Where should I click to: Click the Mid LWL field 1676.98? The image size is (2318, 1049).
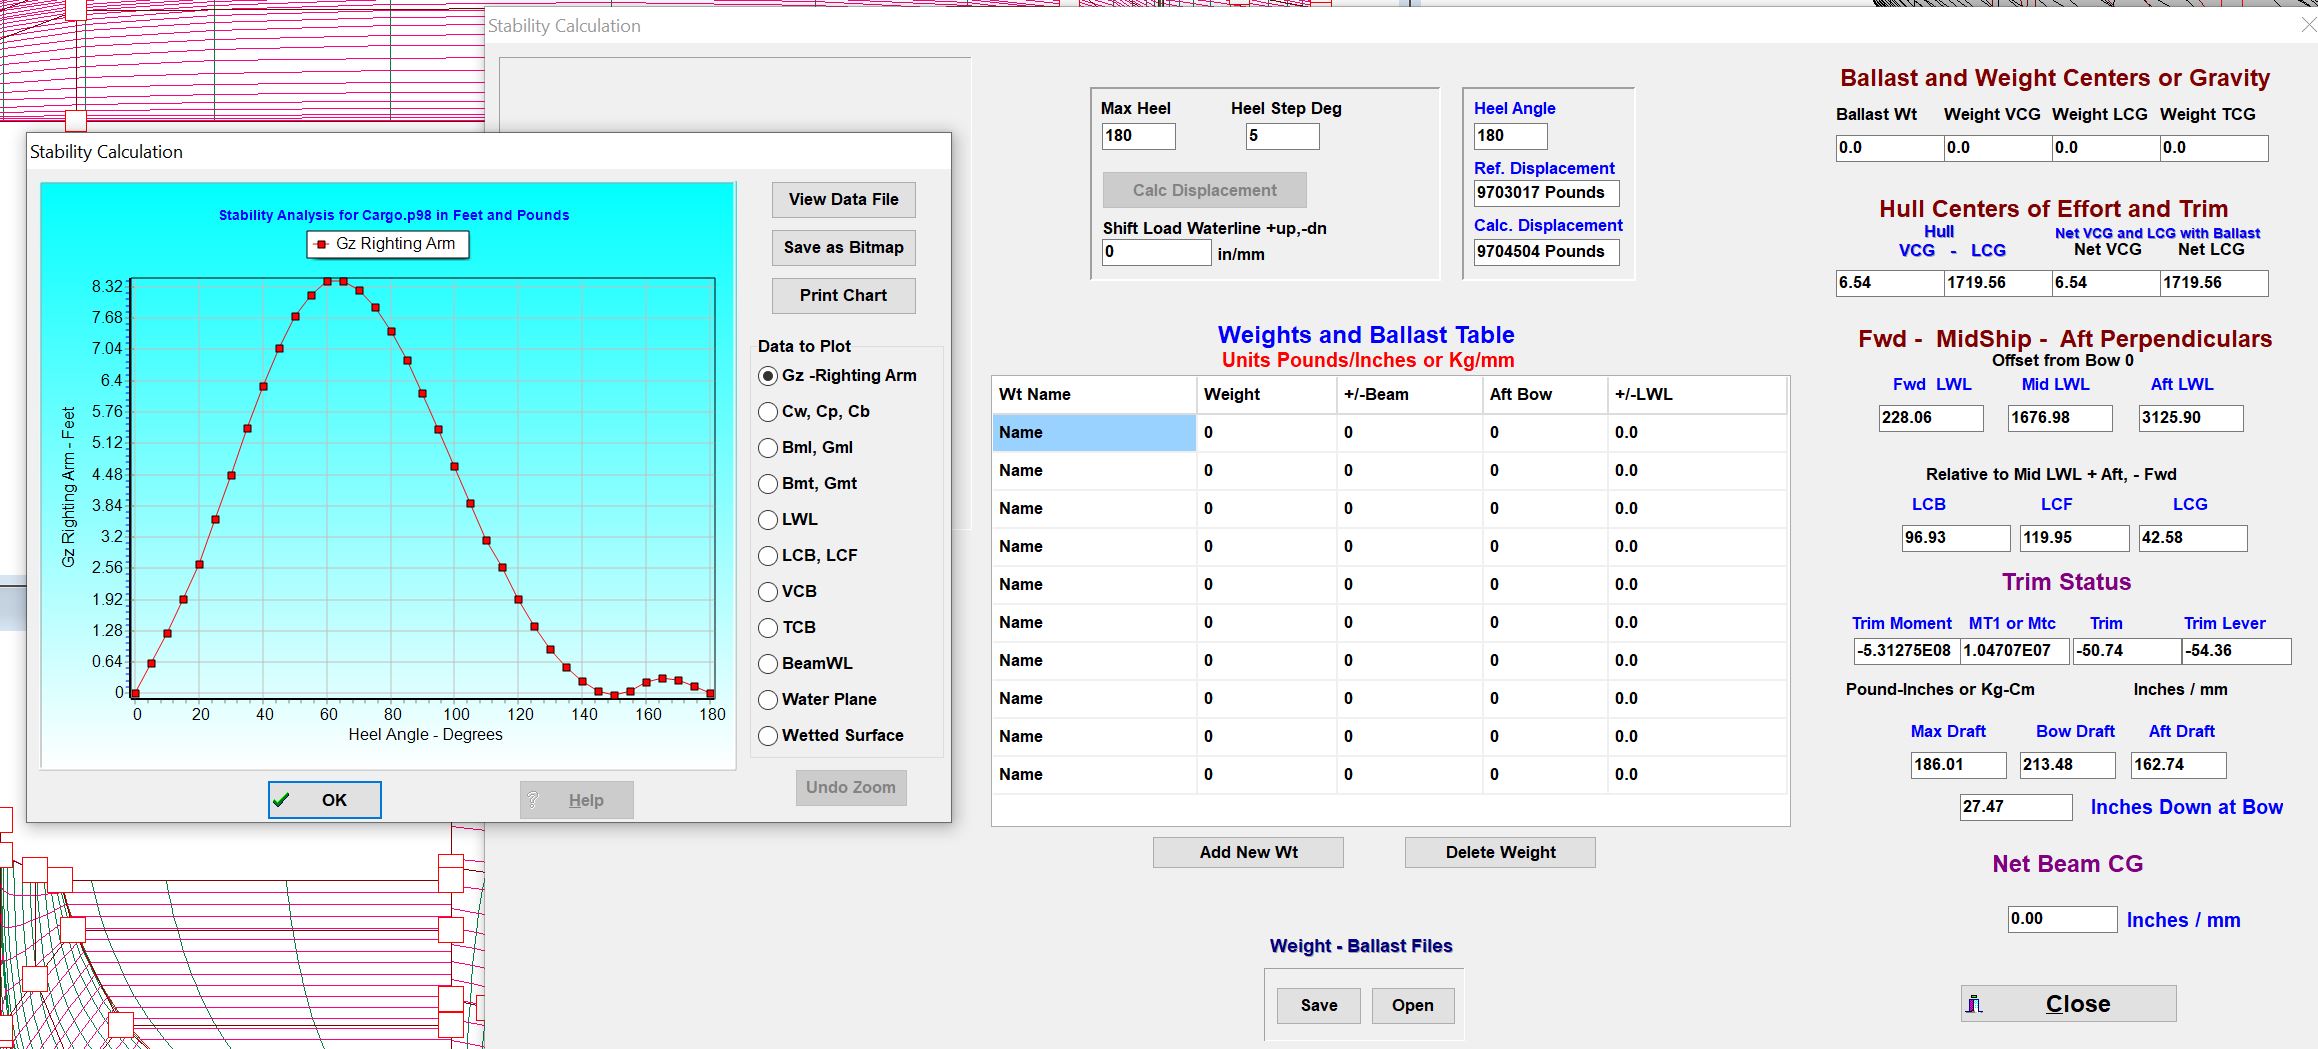coord(2060,418)
